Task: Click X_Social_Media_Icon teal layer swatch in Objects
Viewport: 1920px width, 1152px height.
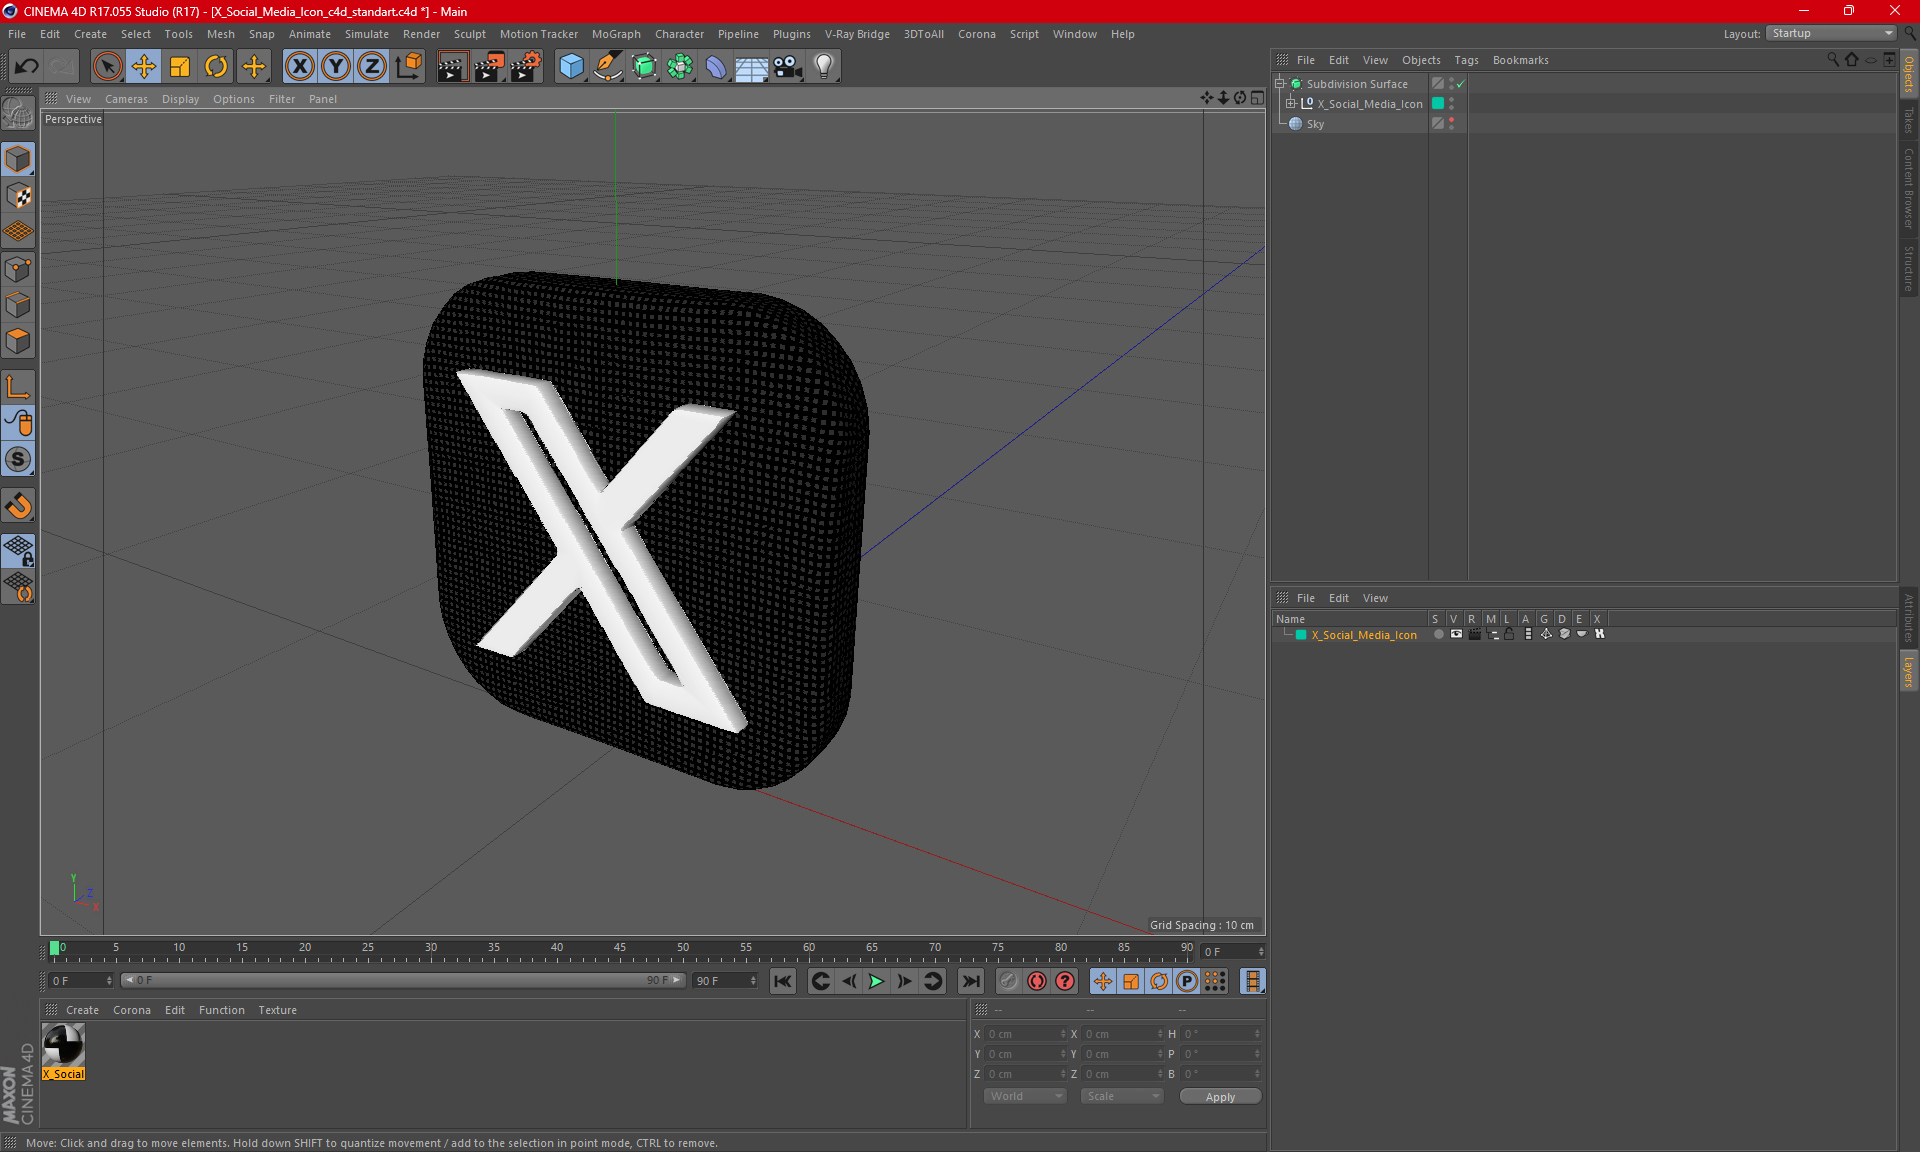Action: point(1438,104)
